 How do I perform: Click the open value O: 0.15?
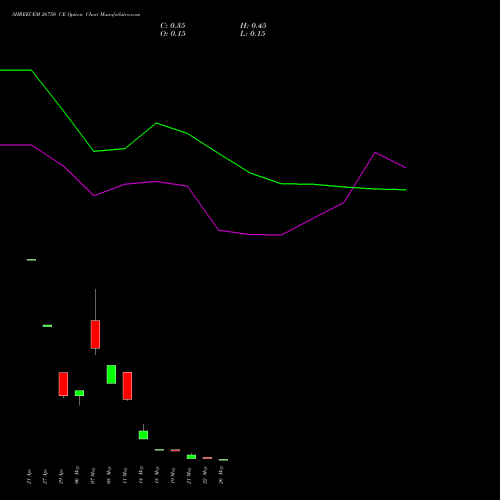(173, 34)
